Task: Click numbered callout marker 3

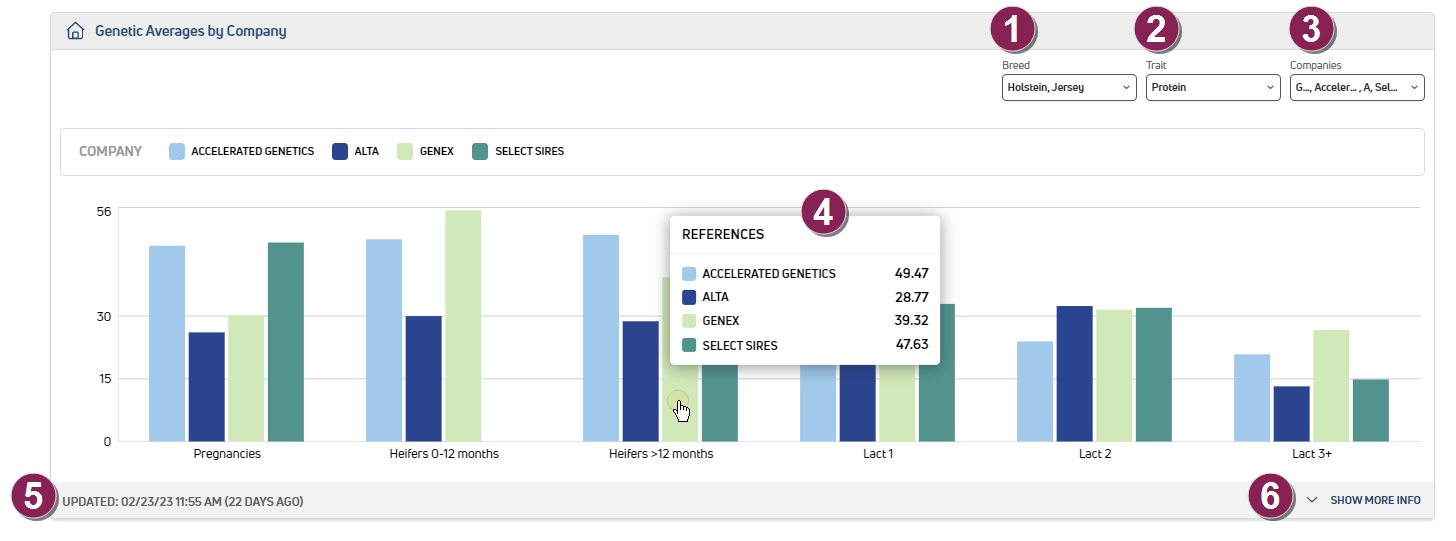Action: pos(1312,29)
